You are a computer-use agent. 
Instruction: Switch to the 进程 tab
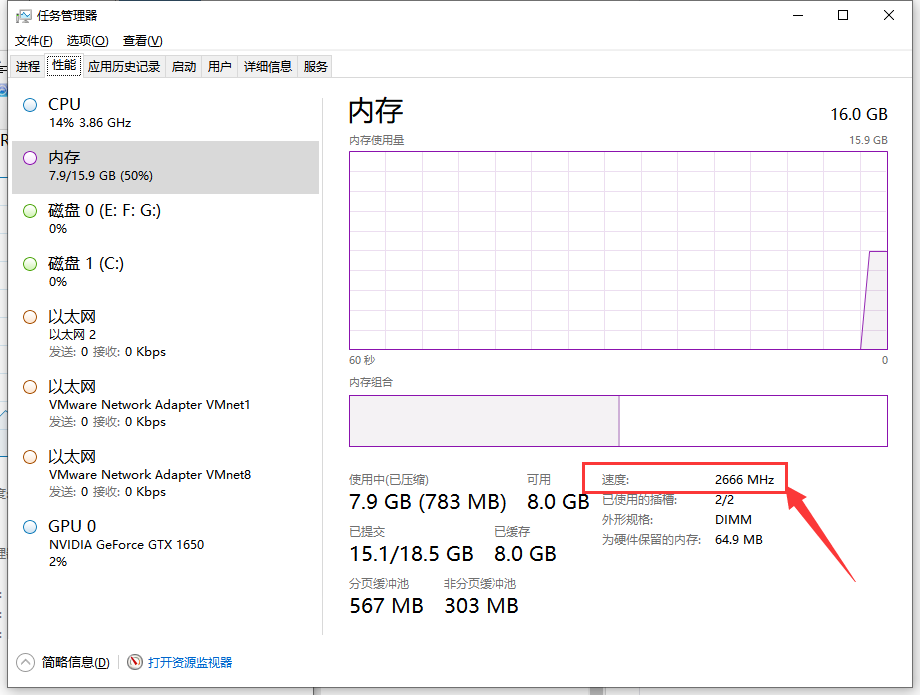click(28, 67)
